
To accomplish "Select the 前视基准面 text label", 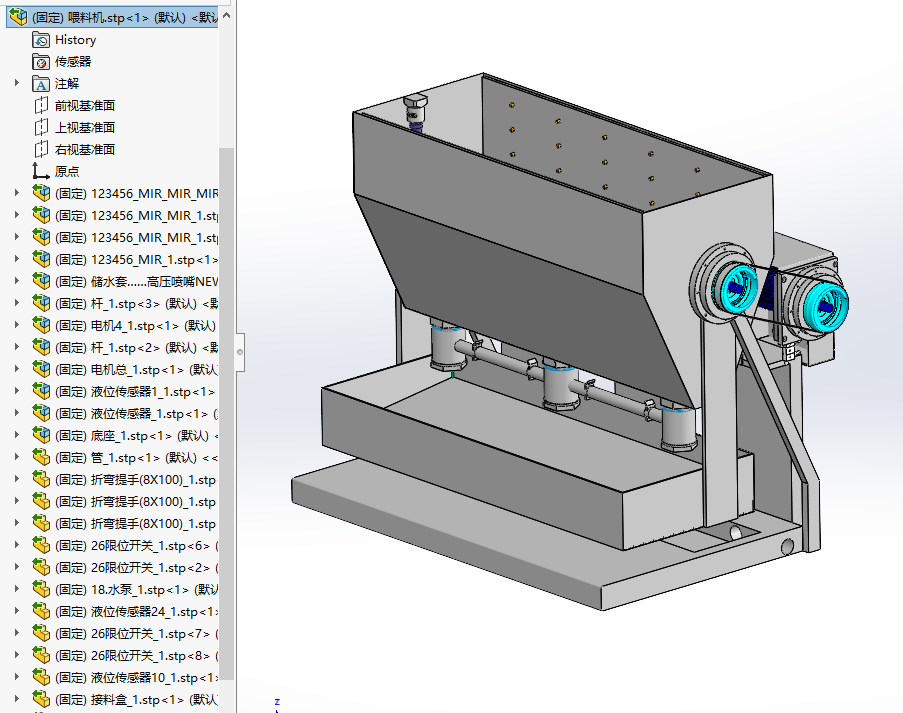I will pos(85,105).
